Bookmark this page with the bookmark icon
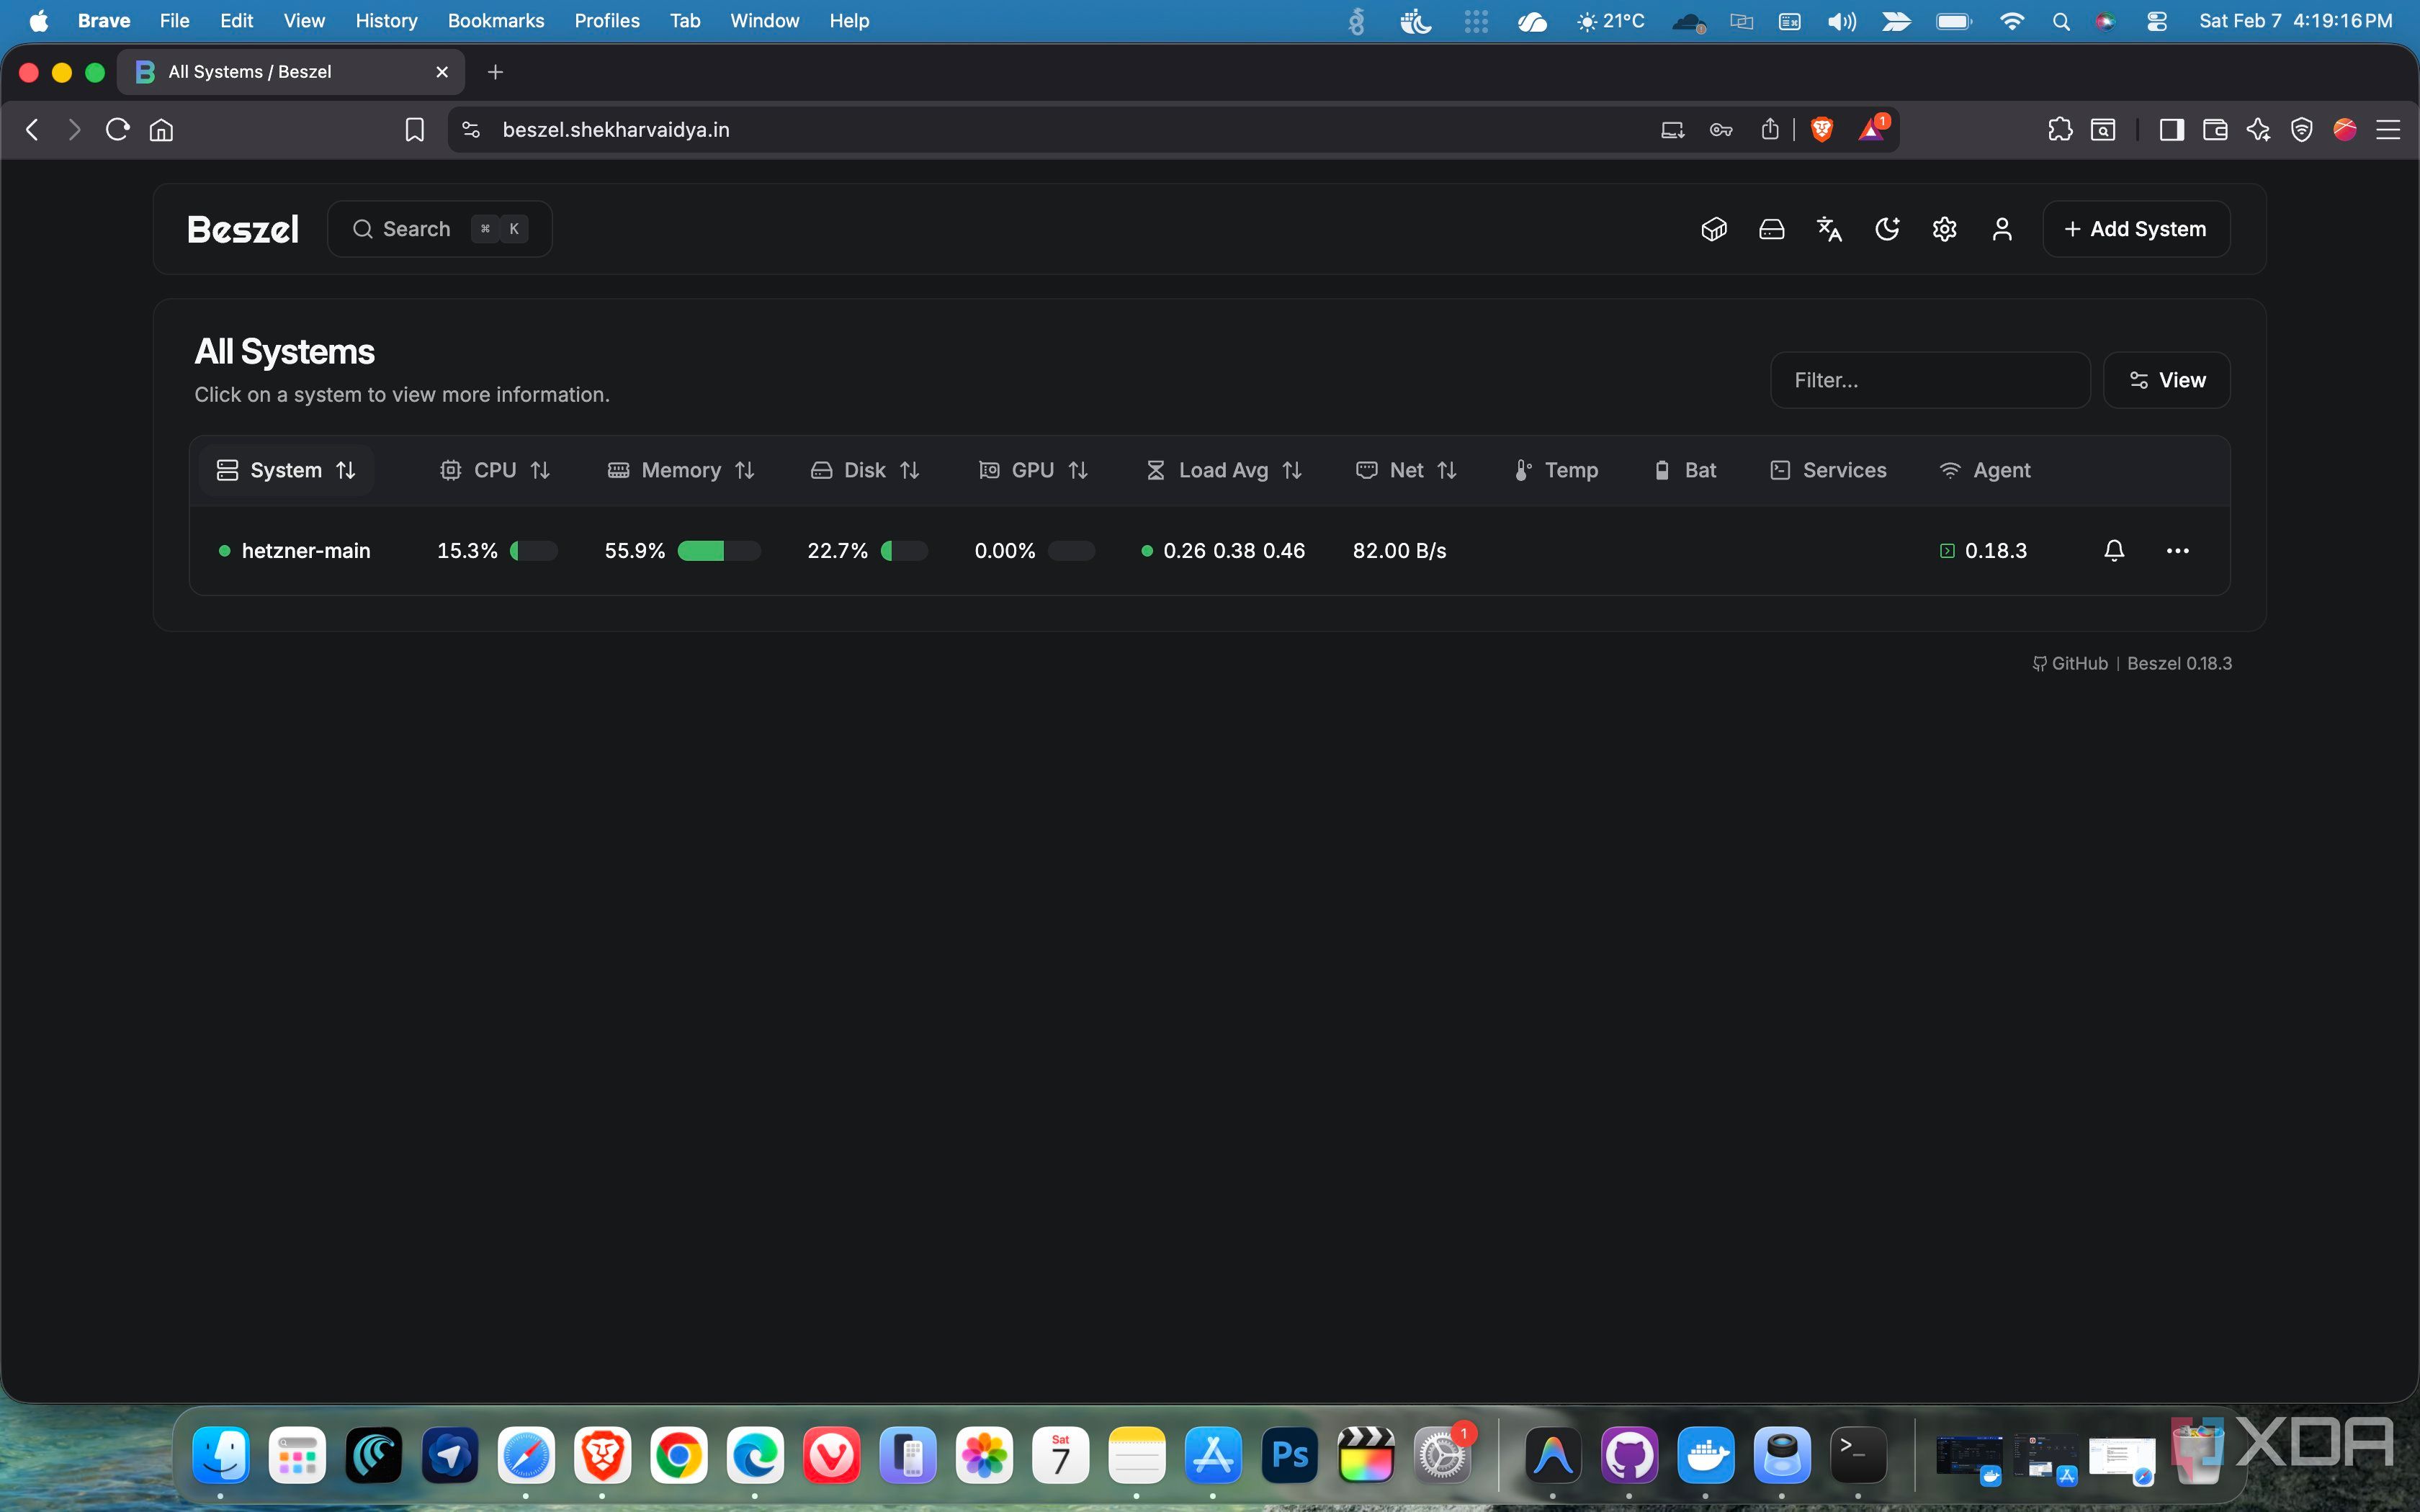This screenshot has height=1512, width=2420. [x=414, y=130]
